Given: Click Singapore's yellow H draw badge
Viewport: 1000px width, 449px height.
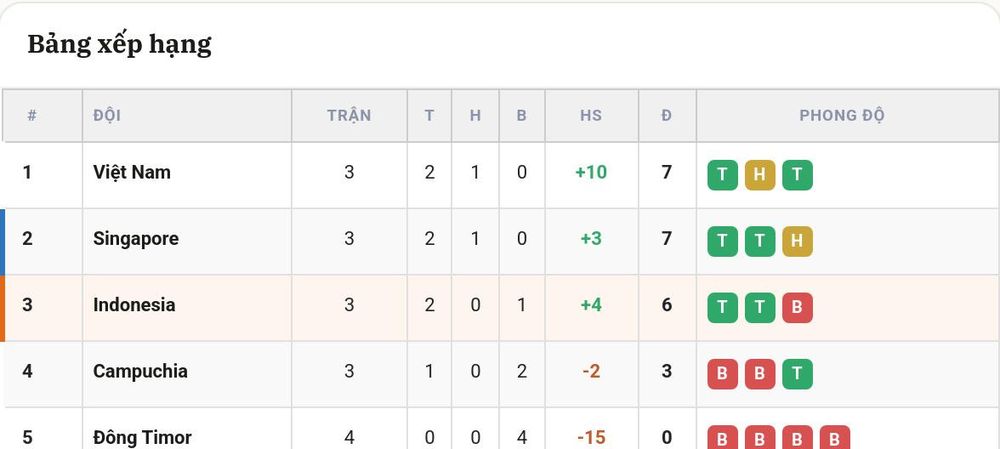Looking at the screenshot, I should point(797,241).
